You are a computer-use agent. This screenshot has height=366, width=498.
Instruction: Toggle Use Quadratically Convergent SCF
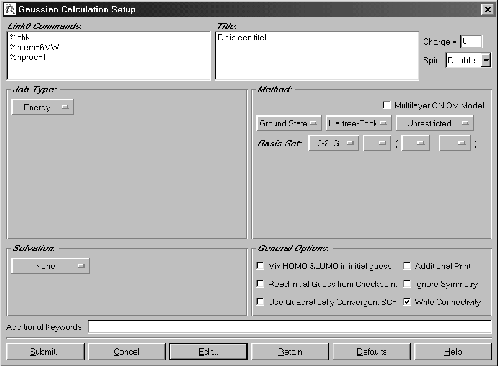point(260,302)
